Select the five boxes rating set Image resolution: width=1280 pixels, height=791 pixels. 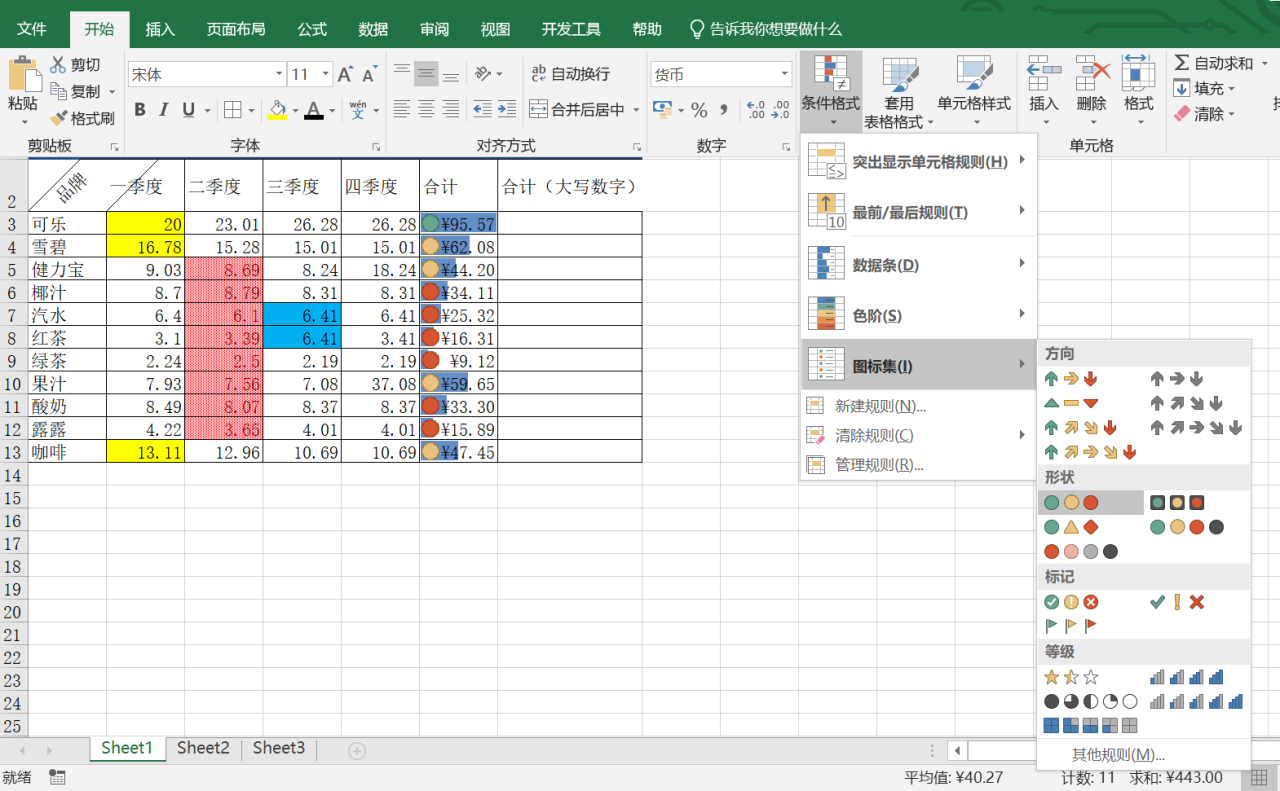(1090, 725)
